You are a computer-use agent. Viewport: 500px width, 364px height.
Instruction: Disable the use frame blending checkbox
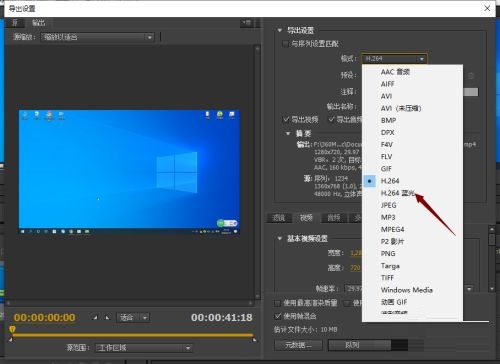click(x=277, y=316)
